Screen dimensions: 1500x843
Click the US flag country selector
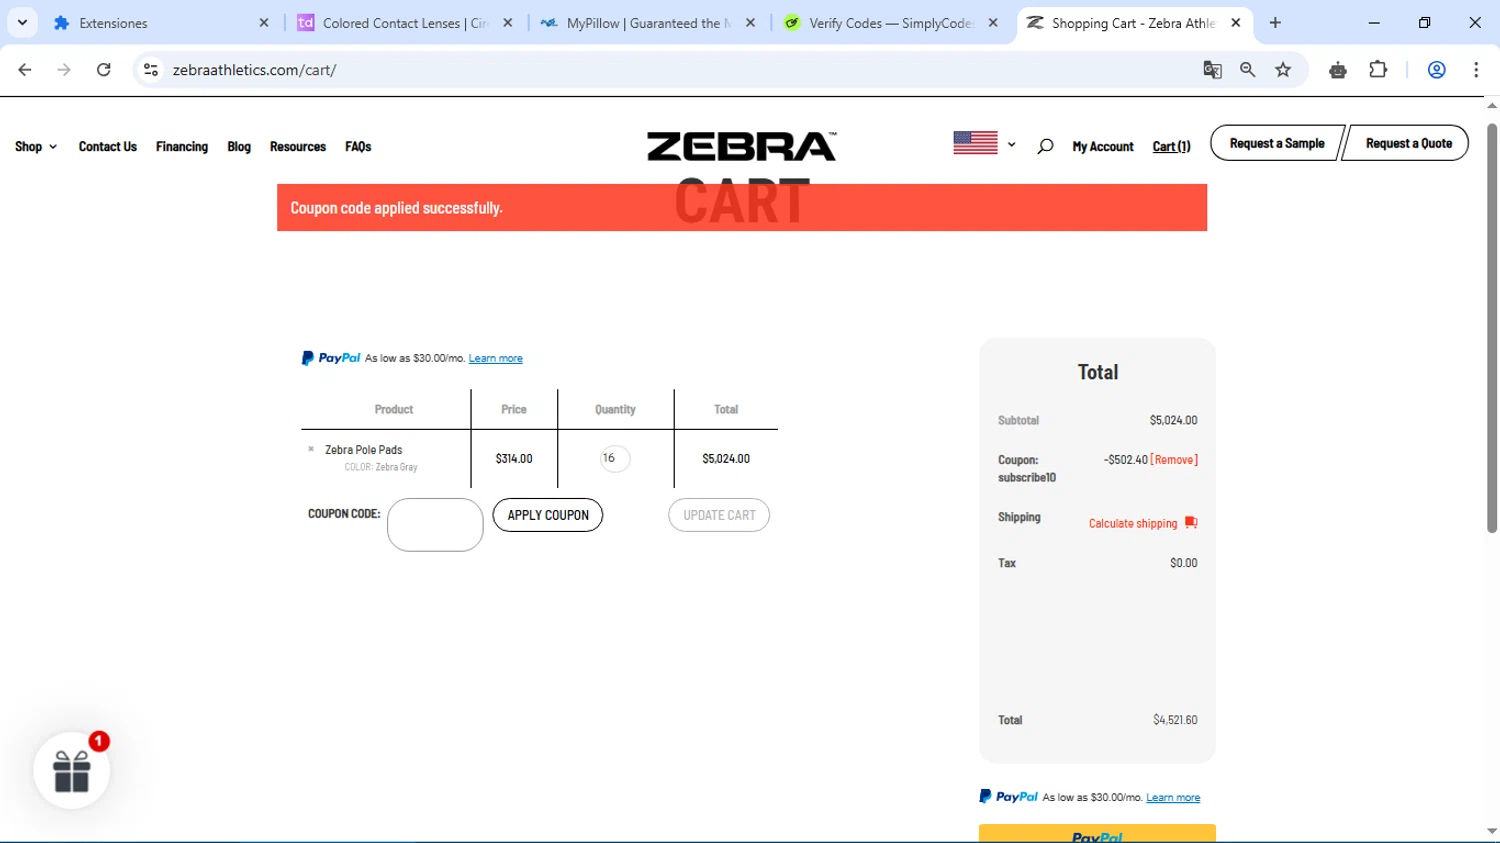975,143
